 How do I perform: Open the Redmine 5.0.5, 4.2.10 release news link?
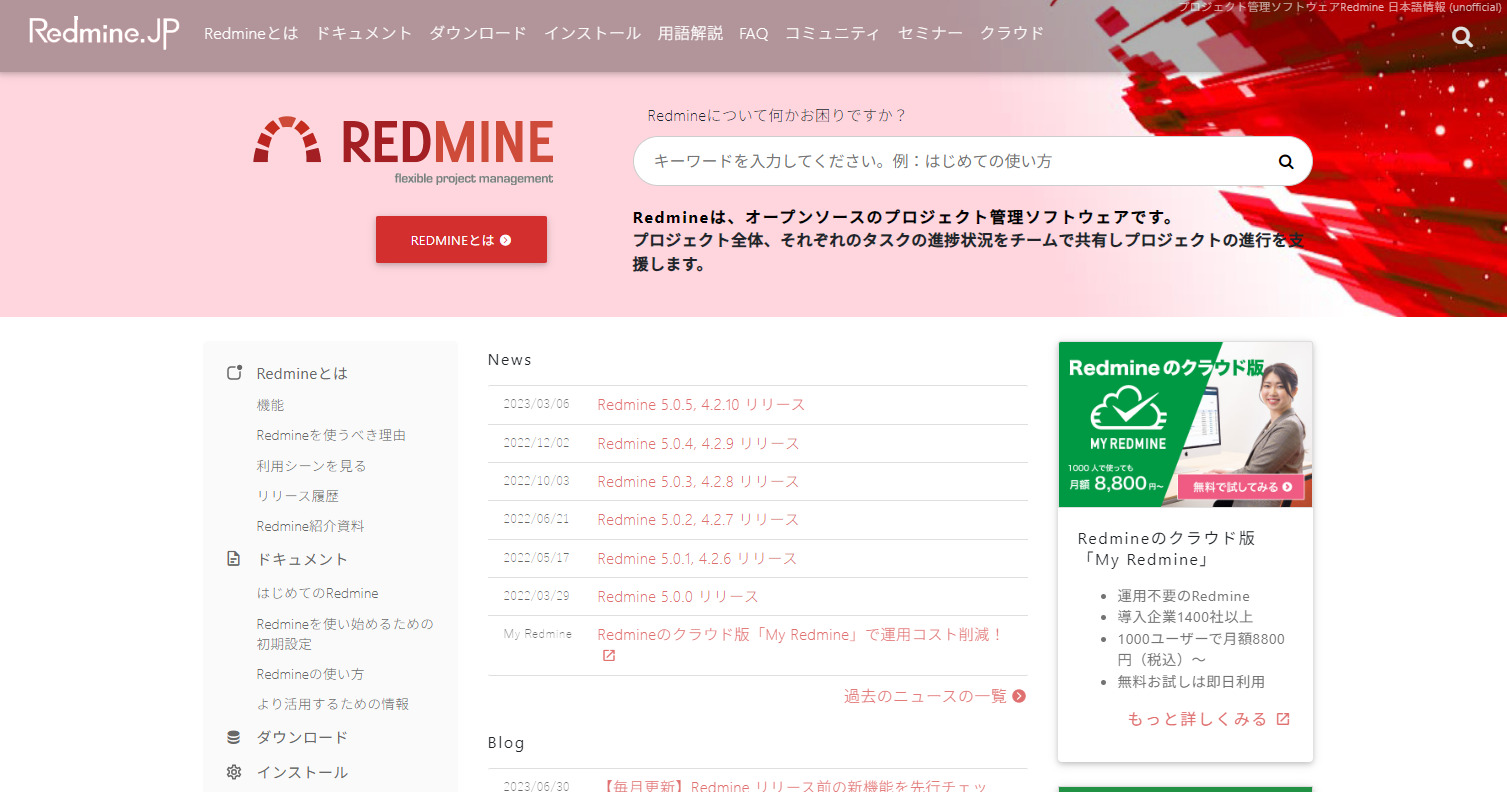click(699, 405)
